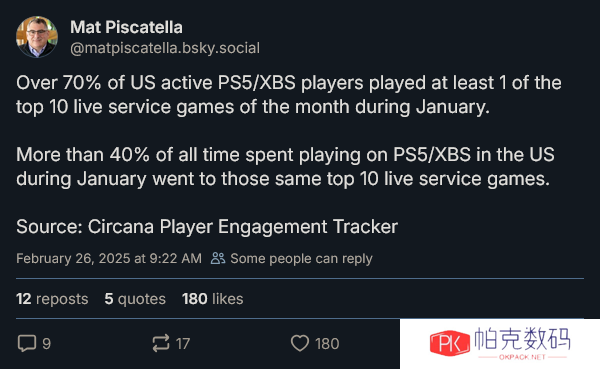Click the 180 count next to the heart
The height and width of the screenshot is (369, 600).
[x=327, y=344]
